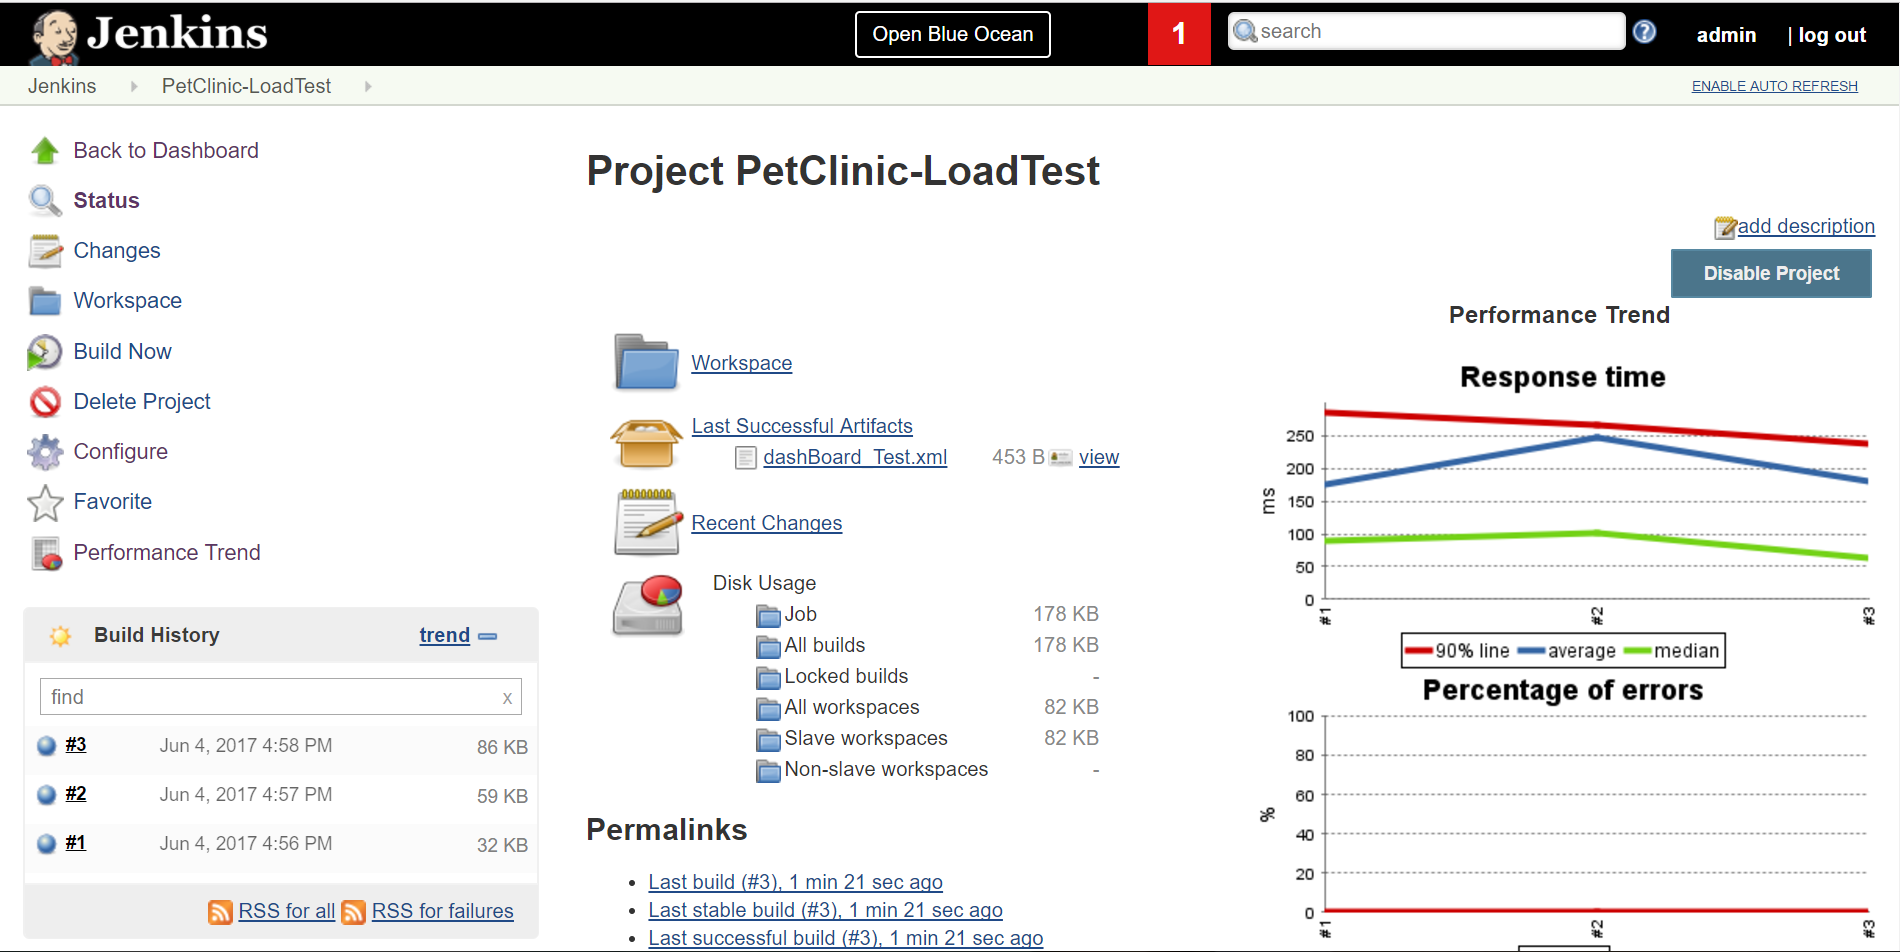Click the Jenkins butler logo
This screenshot has height=952, width=1900.
(53, 36)
